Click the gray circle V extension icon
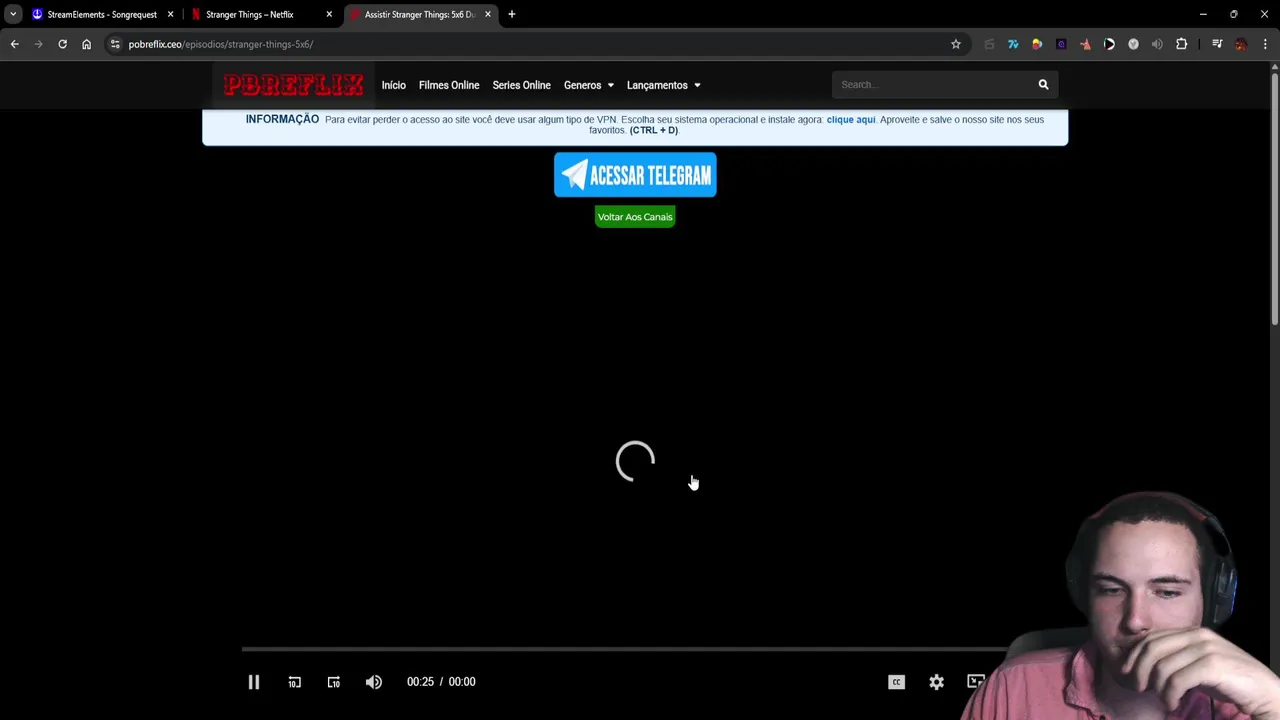This screenshot has height=720, width=1280. [x=1133, y=44]
